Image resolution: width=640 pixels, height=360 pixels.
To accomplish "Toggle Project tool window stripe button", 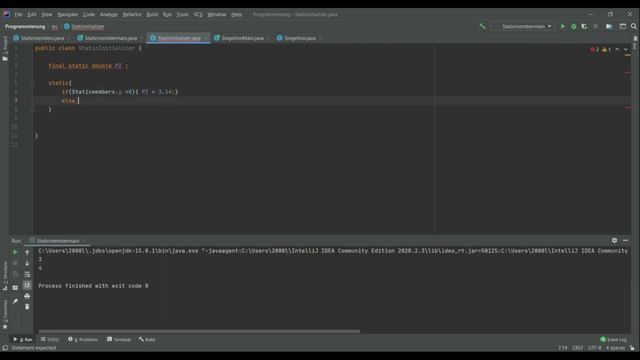I will (x=5, y=49).
